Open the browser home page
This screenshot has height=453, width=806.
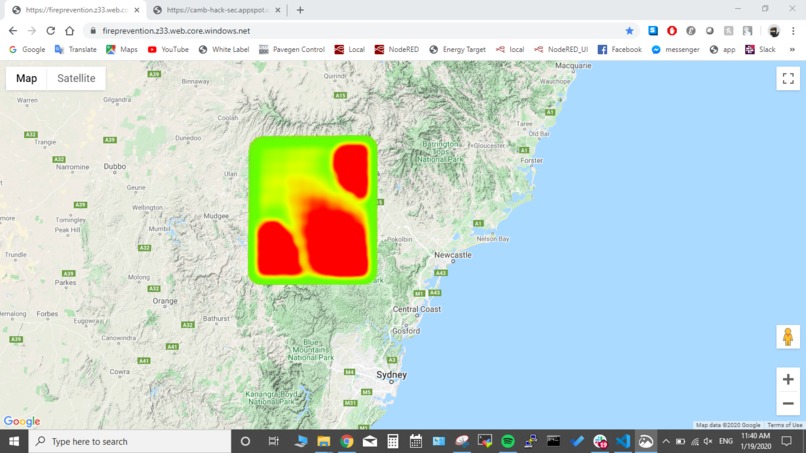pos(69,31)
